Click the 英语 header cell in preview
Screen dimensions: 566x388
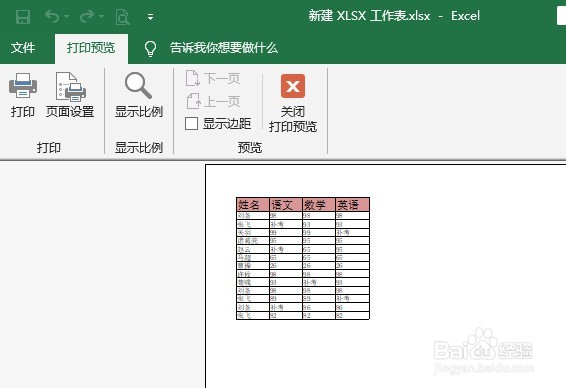pyautogui.click(x=352, y=205)
